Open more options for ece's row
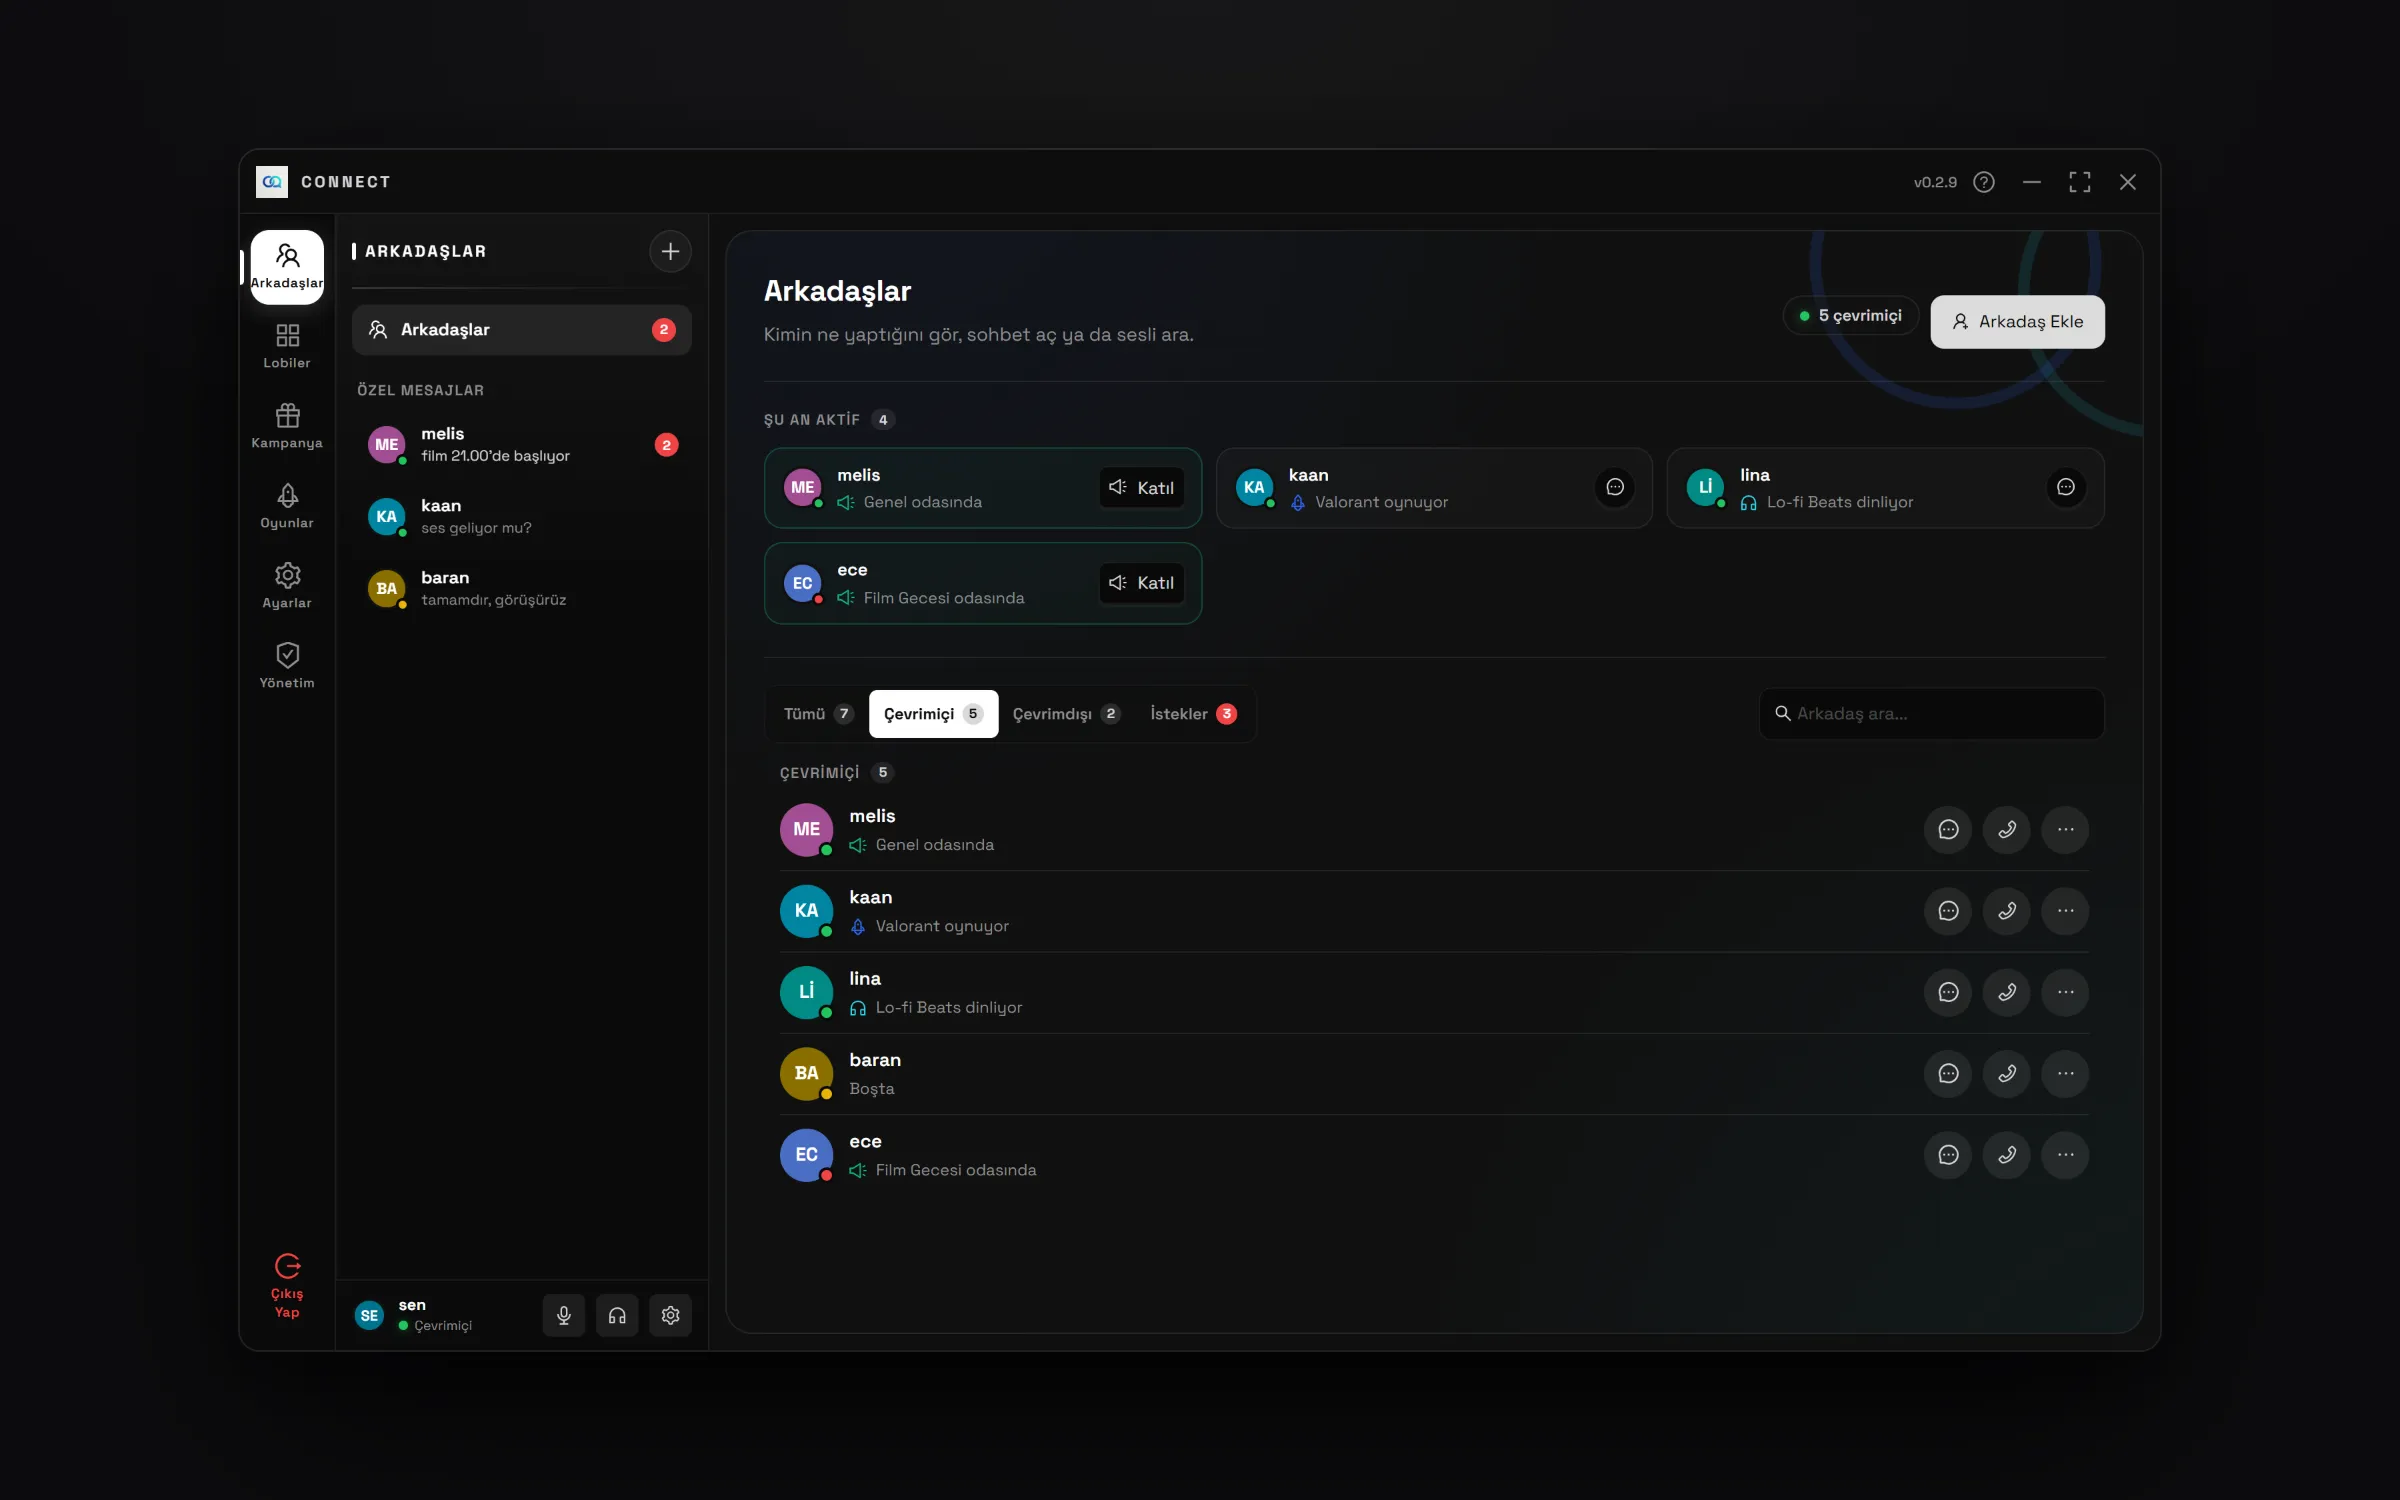 point(2066,1154)
